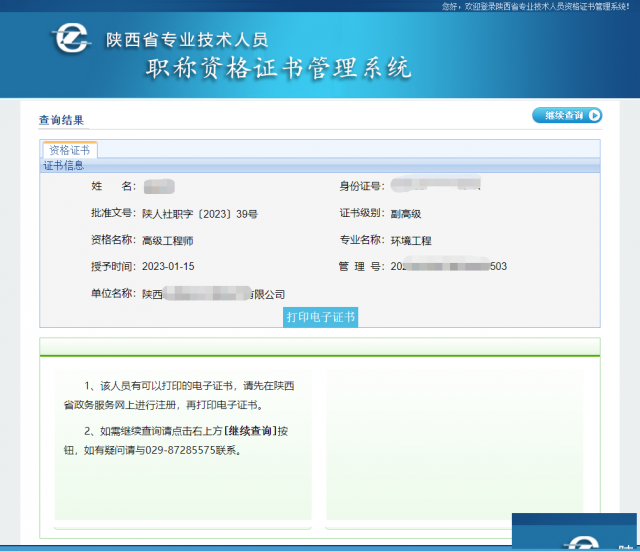Click note 1 about 电子证书 registration
Screen dimensions: 640x552
point(179,395)
